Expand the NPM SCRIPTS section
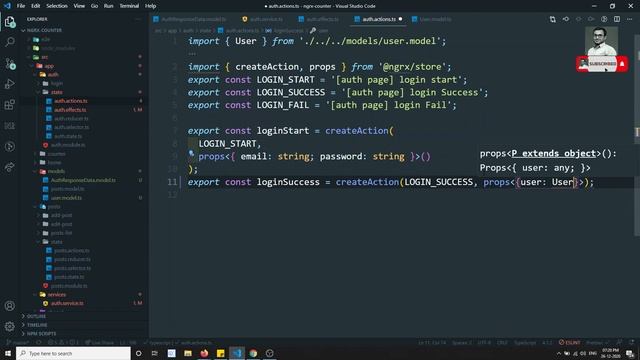Viewport: 640px width, 360px height. (x=41, y=333)
